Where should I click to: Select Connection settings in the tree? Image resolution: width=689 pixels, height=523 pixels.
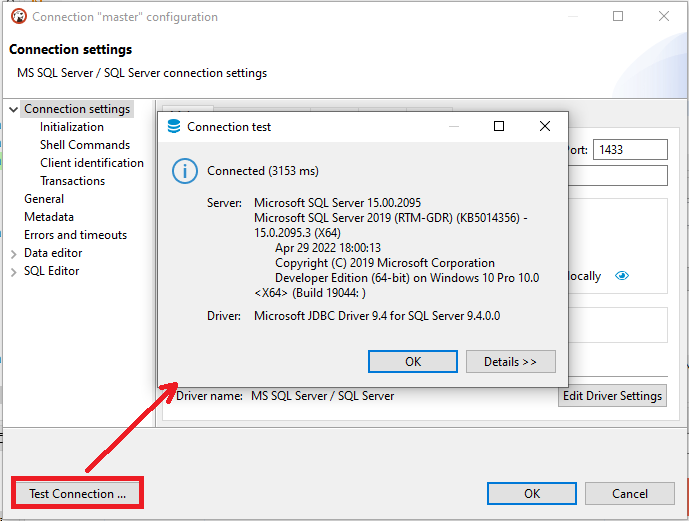coord(77,109)
